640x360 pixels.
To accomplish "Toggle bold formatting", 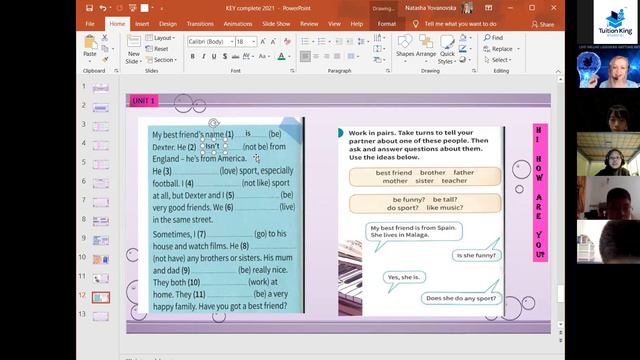I will click(192, 56).
